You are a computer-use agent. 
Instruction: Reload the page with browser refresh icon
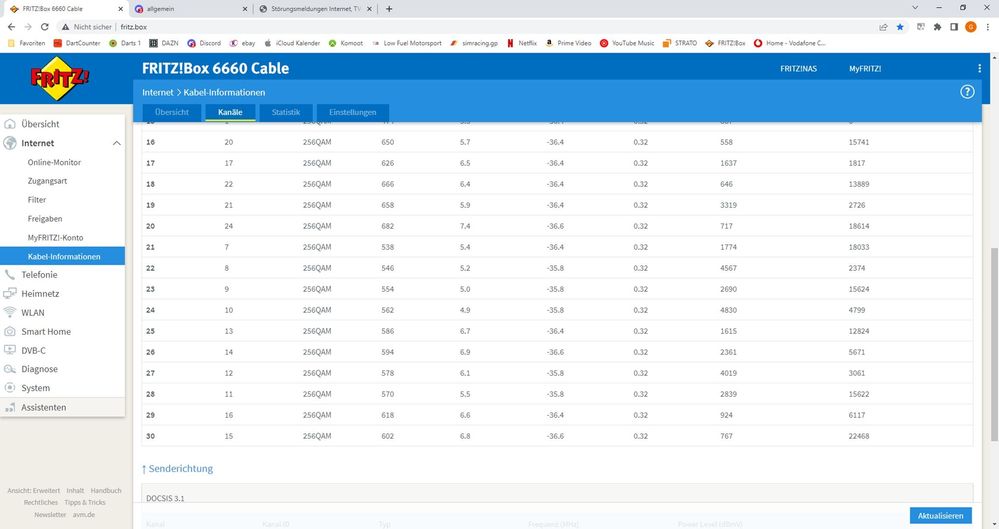(x=45, y=27)
